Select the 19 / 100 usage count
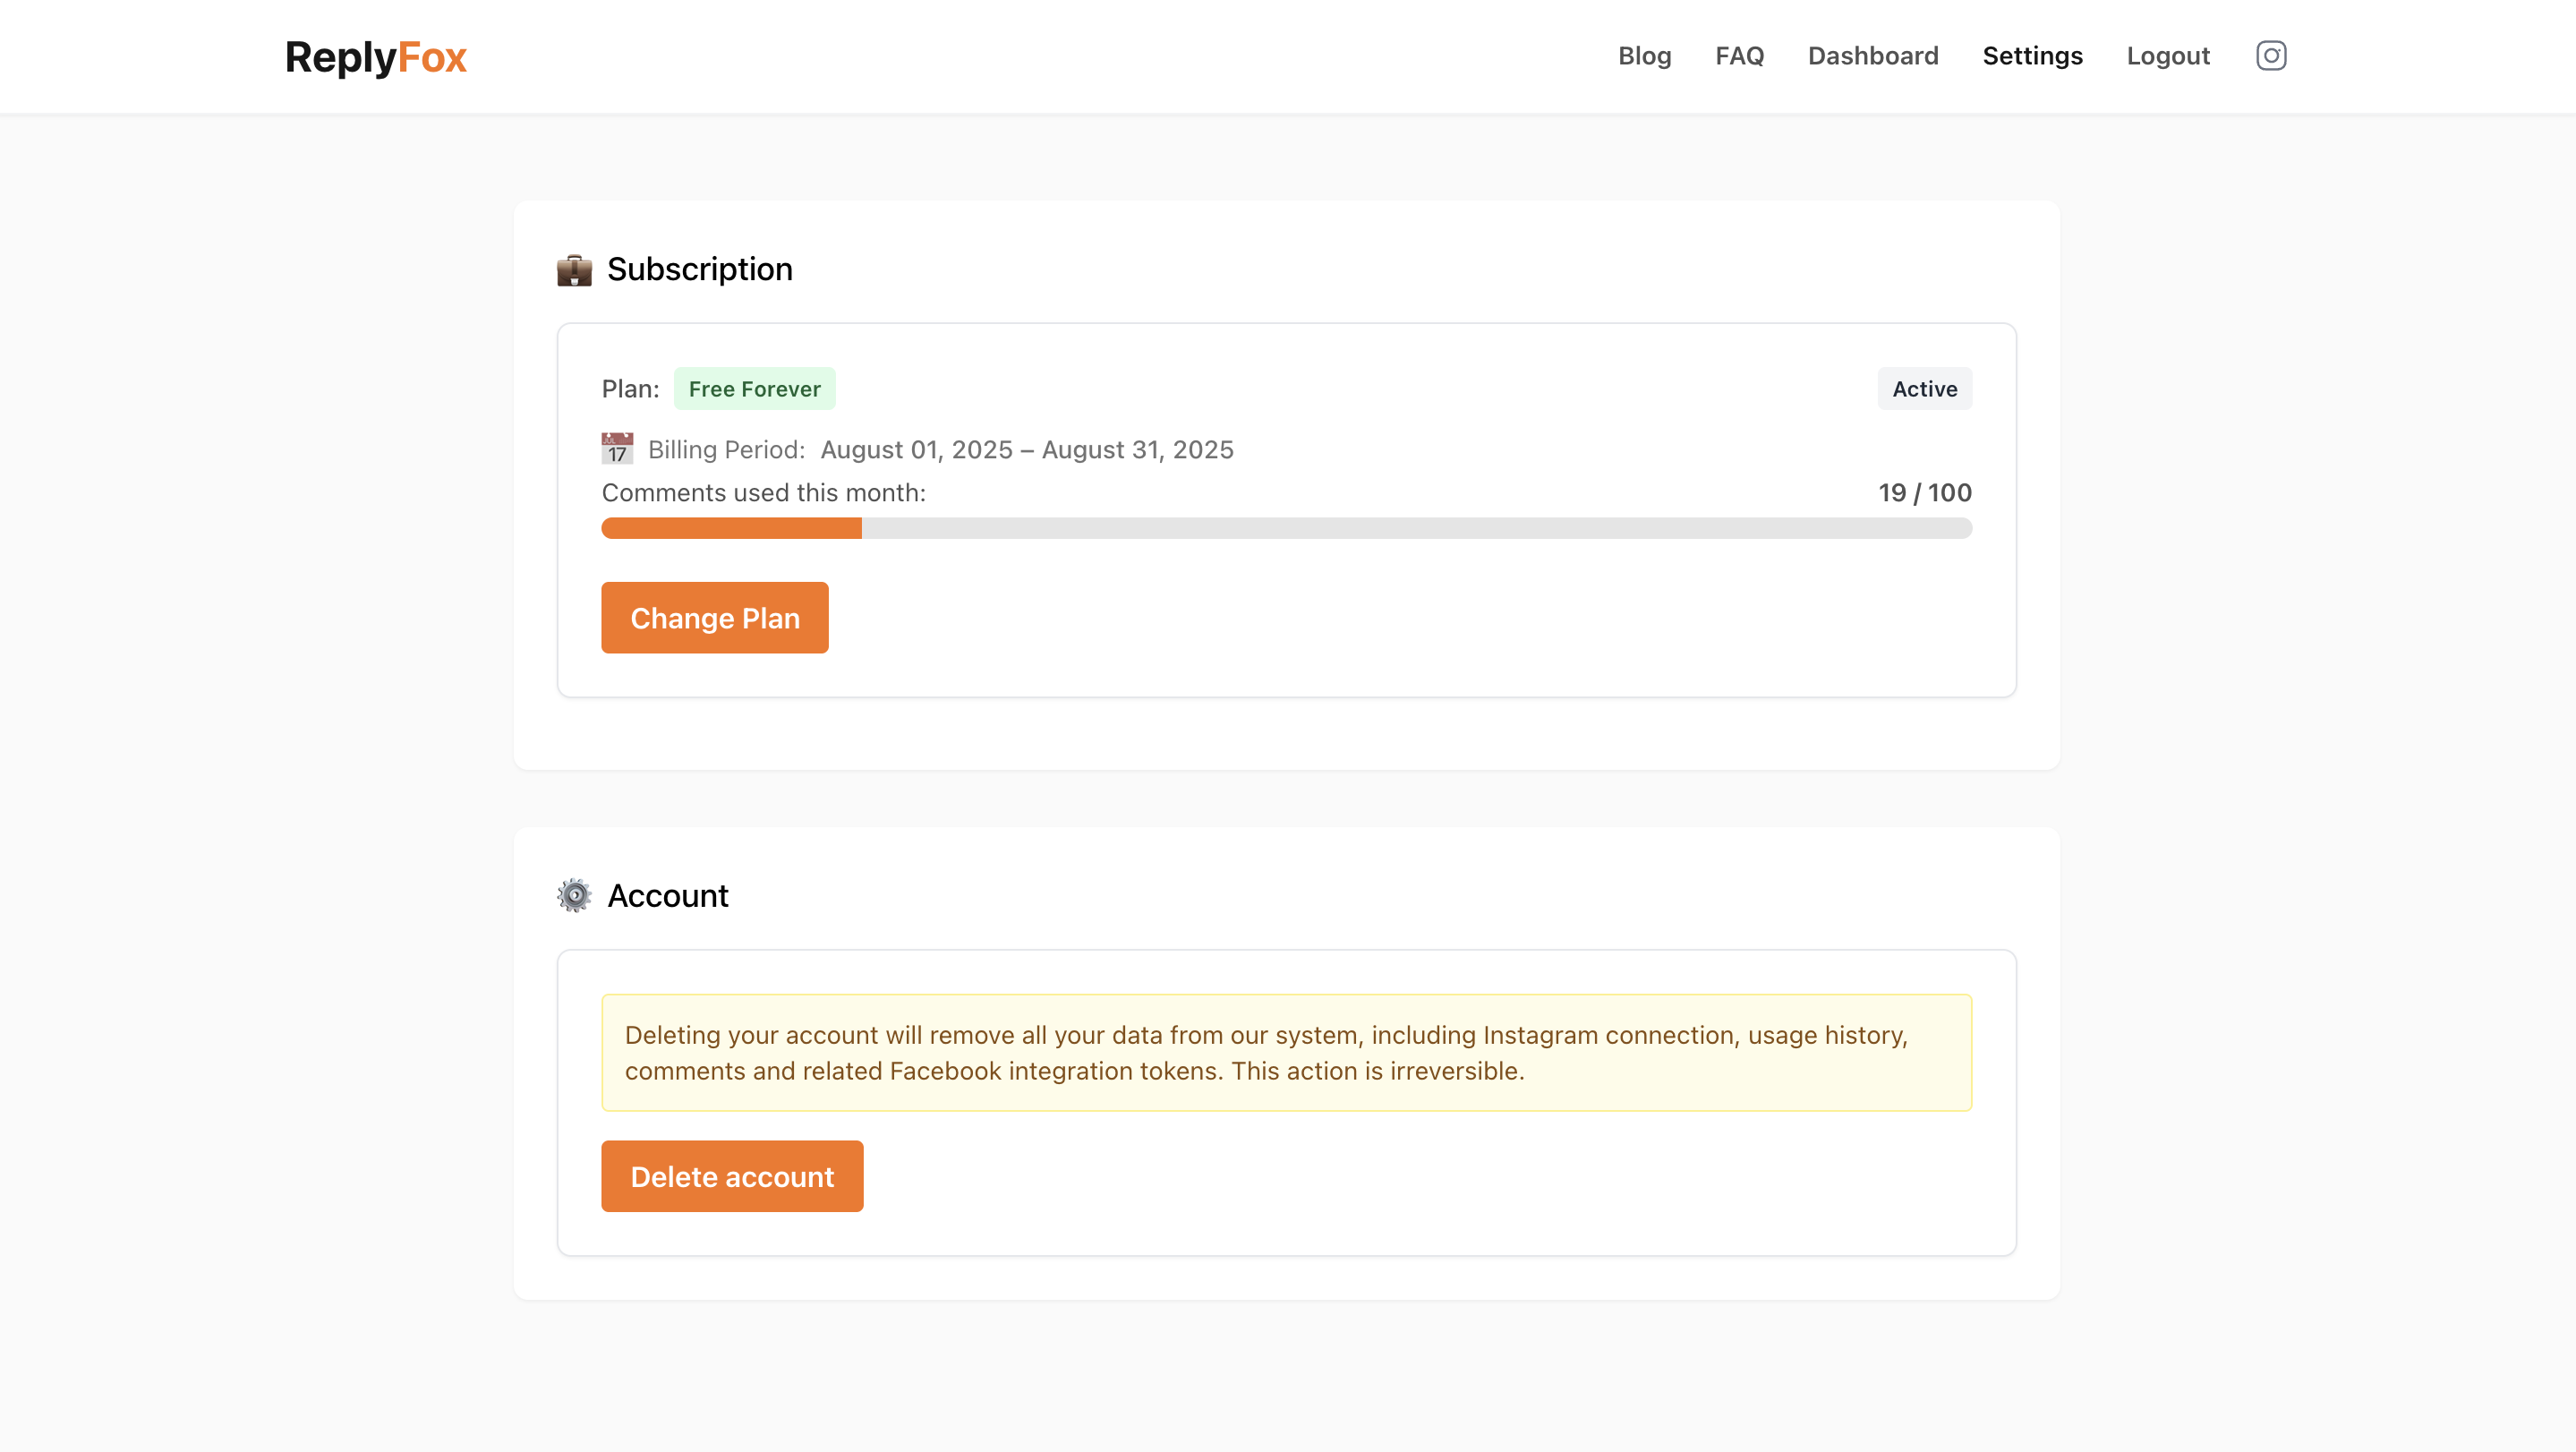 coord(1924,493)
